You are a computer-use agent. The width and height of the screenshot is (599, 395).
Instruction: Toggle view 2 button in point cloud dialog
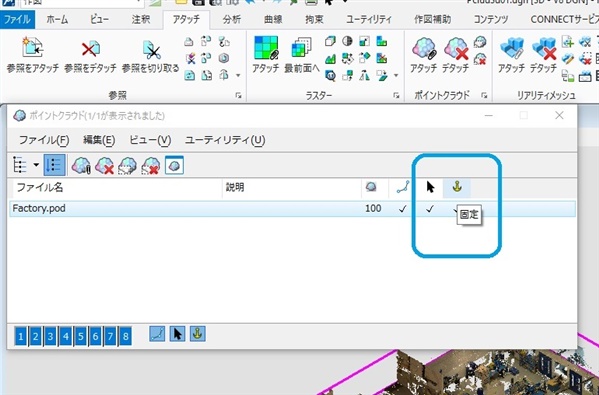36,337
